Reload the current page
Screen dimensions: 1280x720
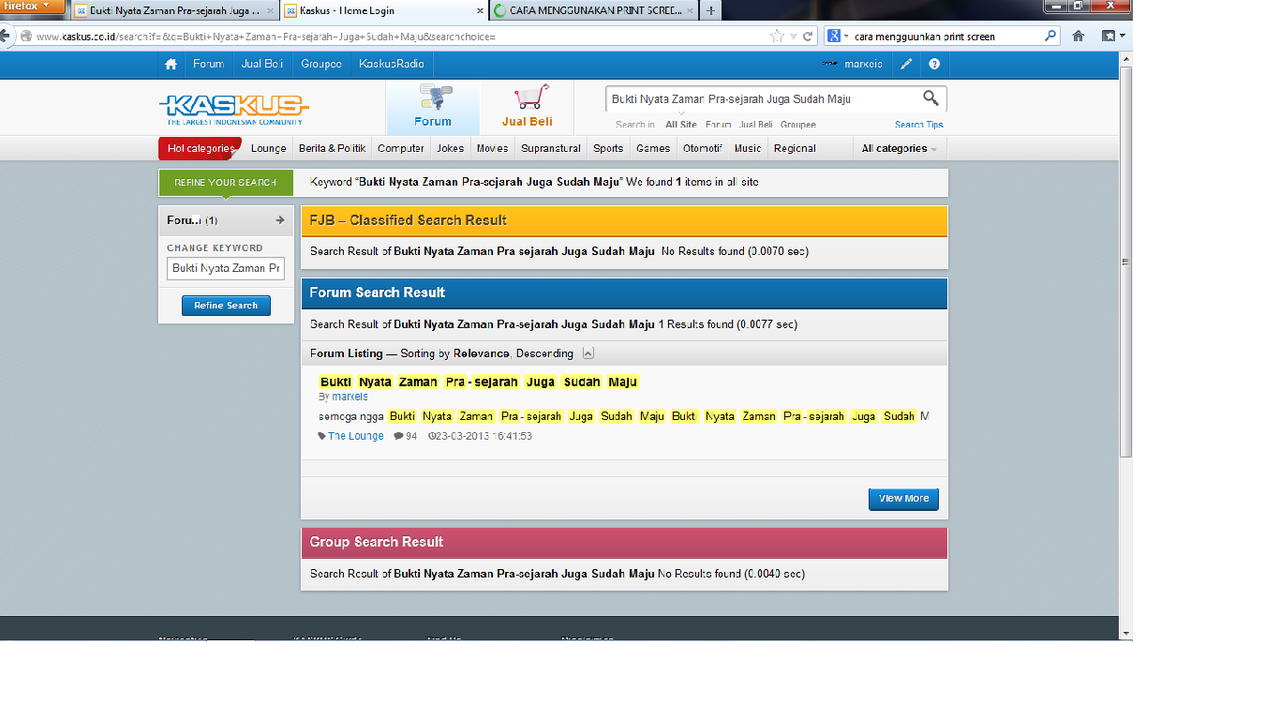point(808,37)
